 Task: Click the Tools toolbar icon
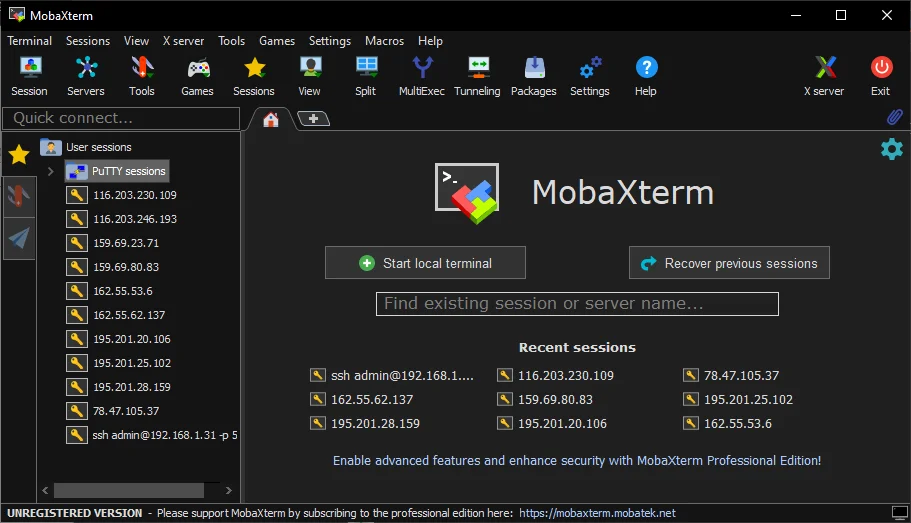click(142, 76)
